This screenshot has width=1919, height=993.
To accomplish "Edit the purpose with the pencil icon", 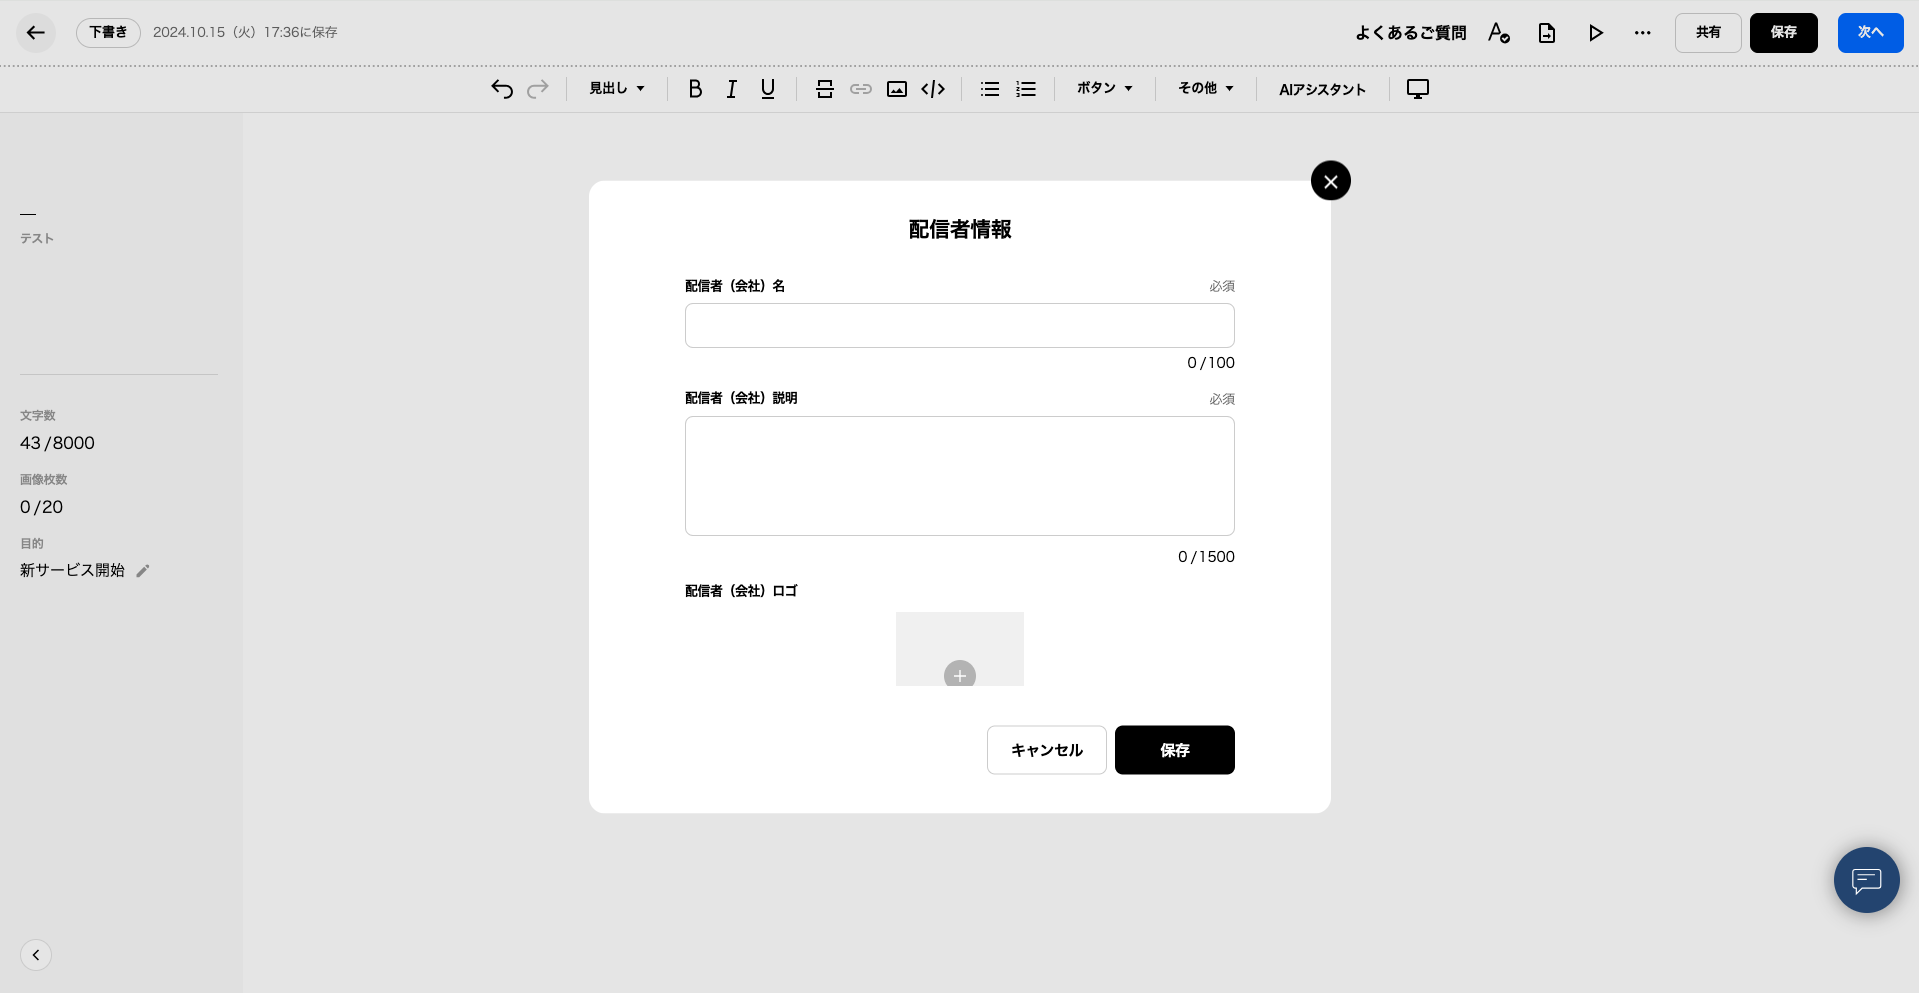I will pyautogui.click(x=143, y=571).
